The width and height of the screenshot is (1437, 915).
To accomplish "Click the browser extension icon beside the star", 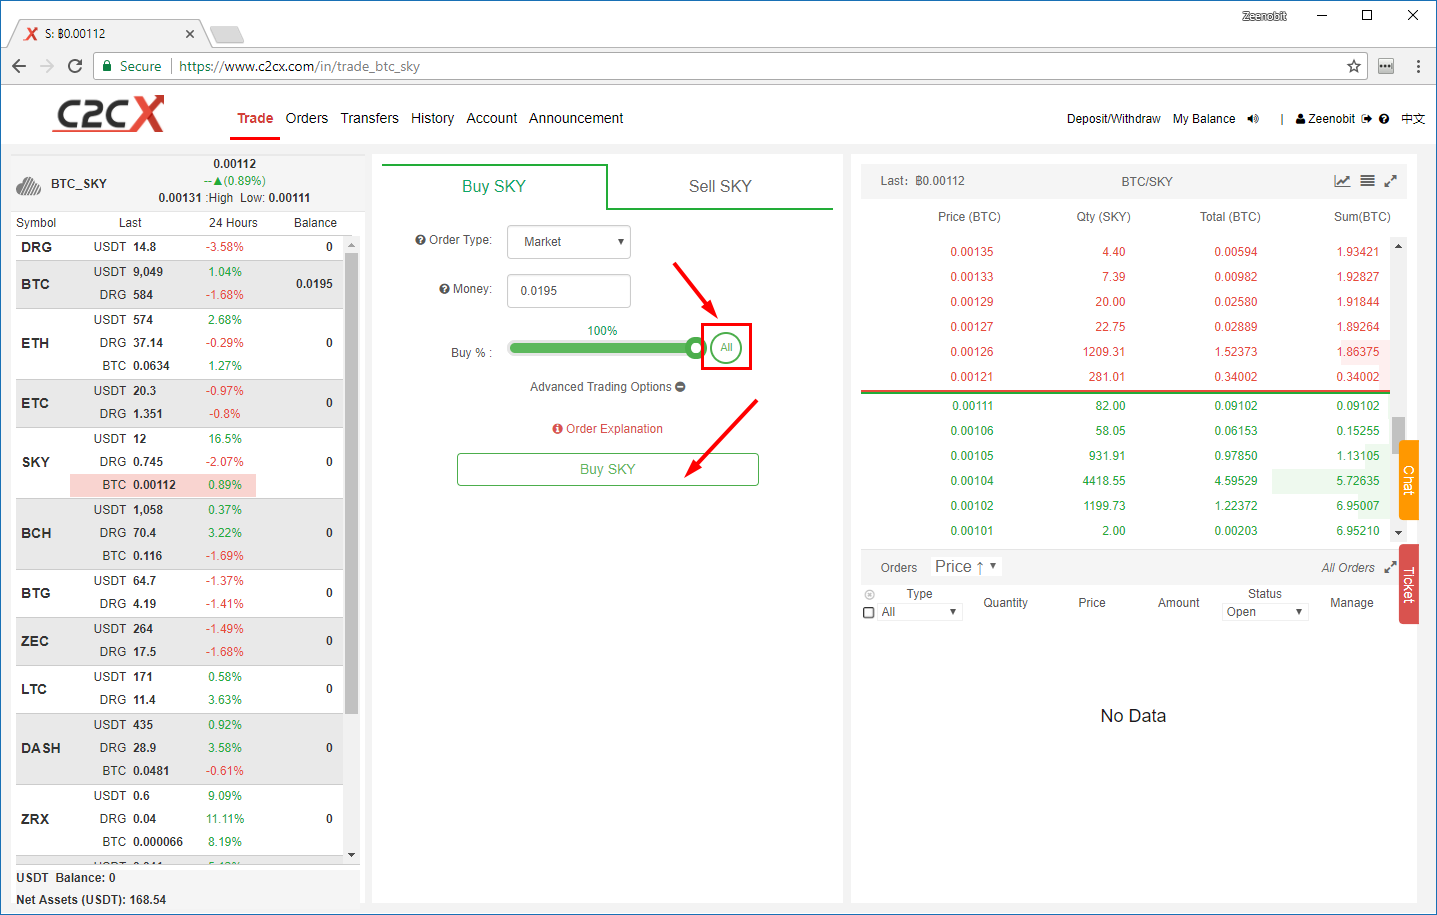I will pos(1386,66).
